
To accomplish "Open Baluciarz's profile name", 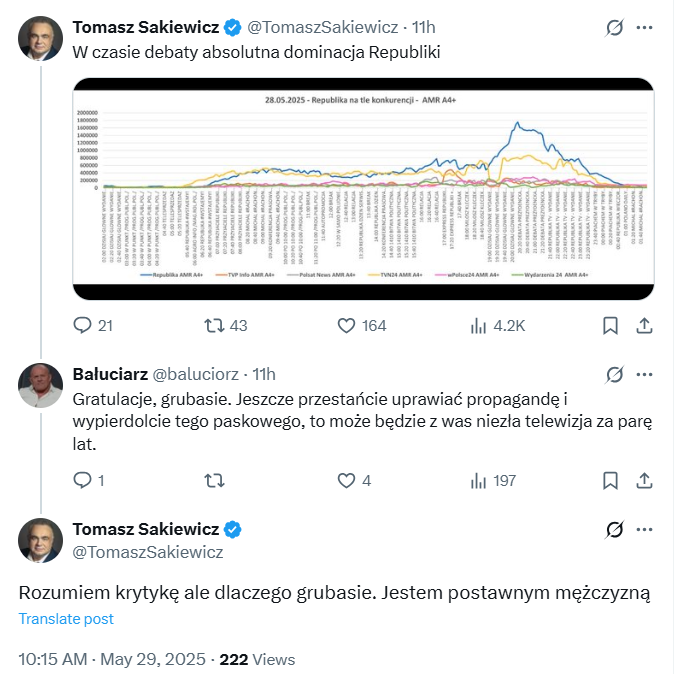I will 109,374.
